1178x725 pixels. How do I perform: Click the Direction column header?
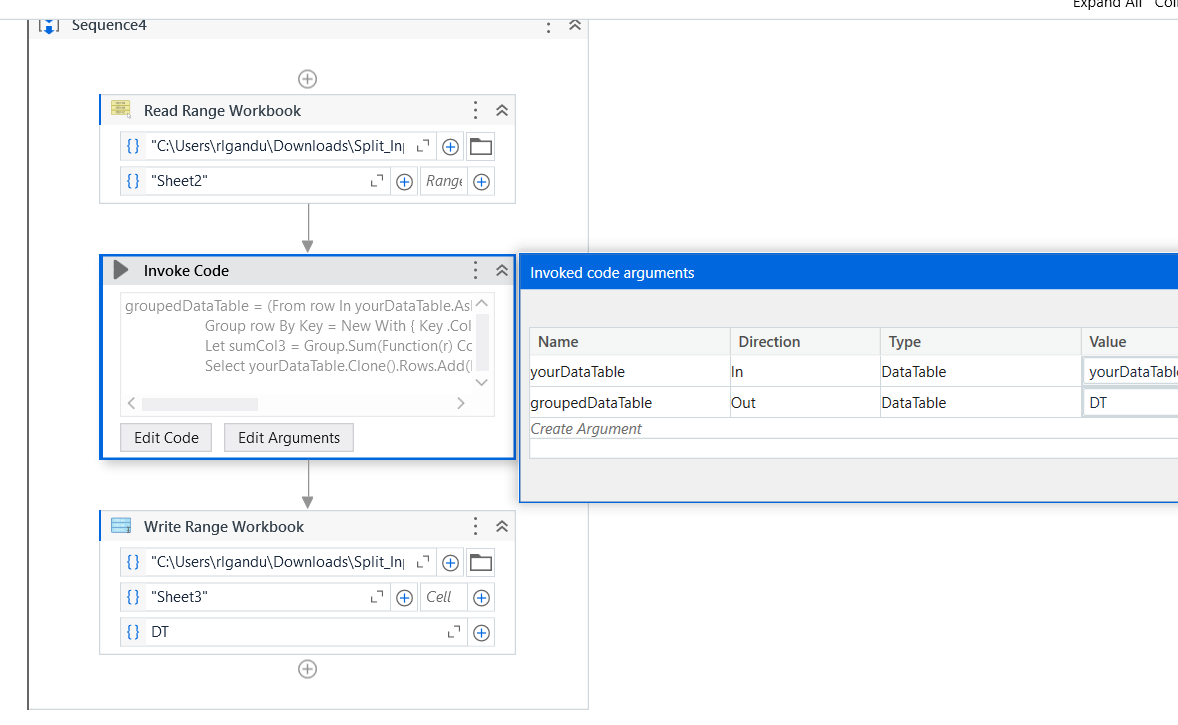pyautogui.click(x=805, y=342)
